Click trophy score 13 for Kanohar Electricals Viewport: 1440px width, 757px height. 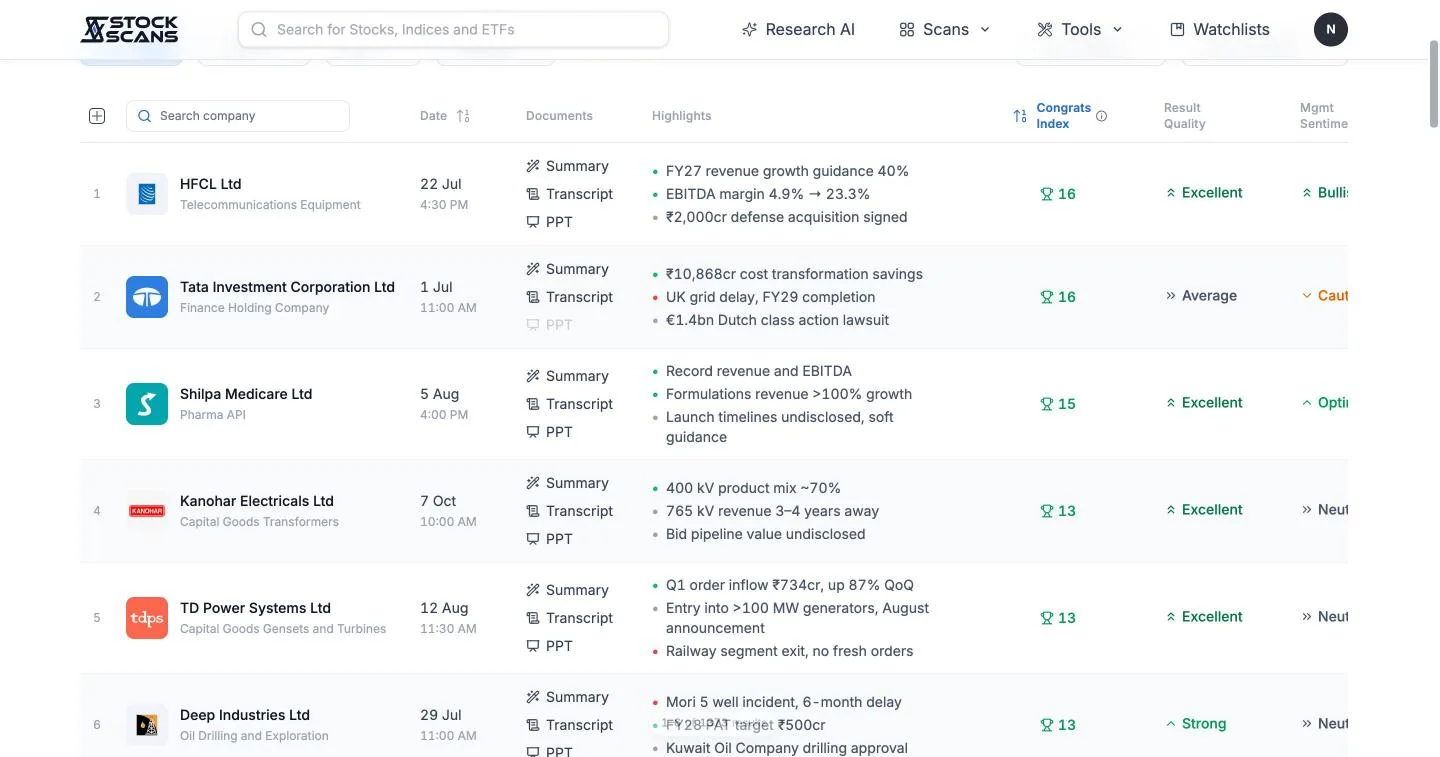coord(1058,511)
